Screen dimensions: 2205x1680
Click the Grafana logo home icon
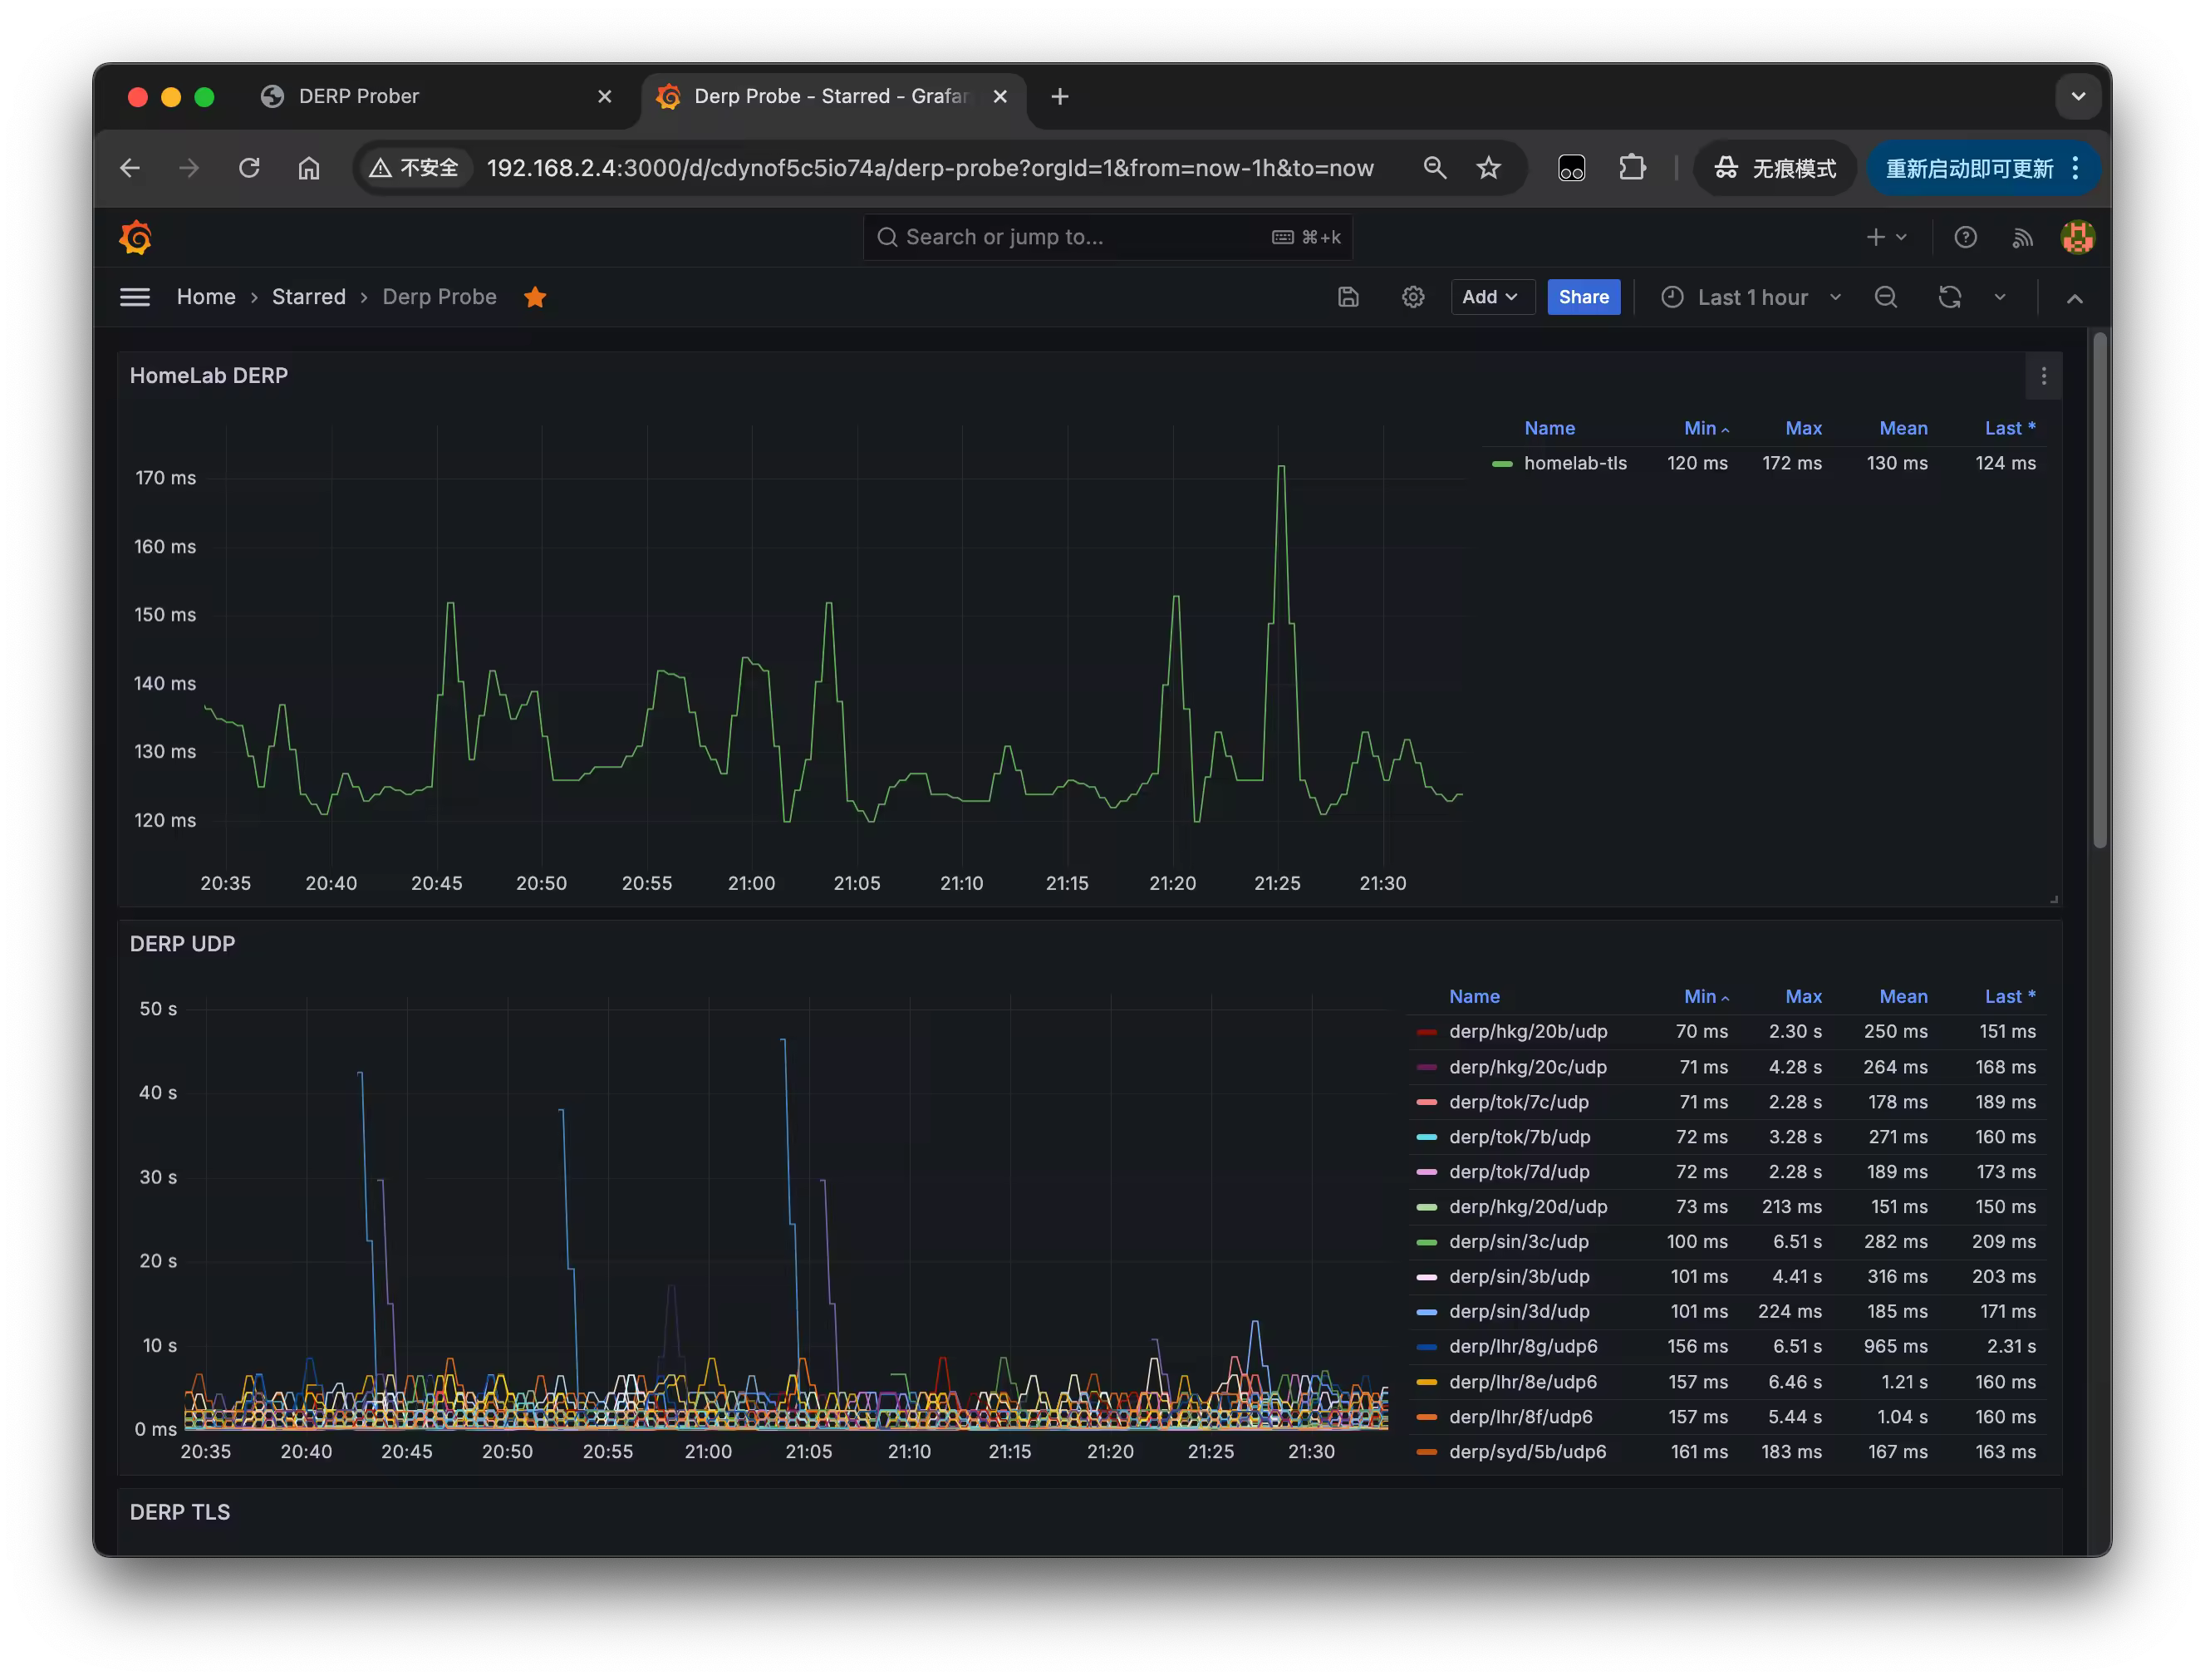point(135,237)
